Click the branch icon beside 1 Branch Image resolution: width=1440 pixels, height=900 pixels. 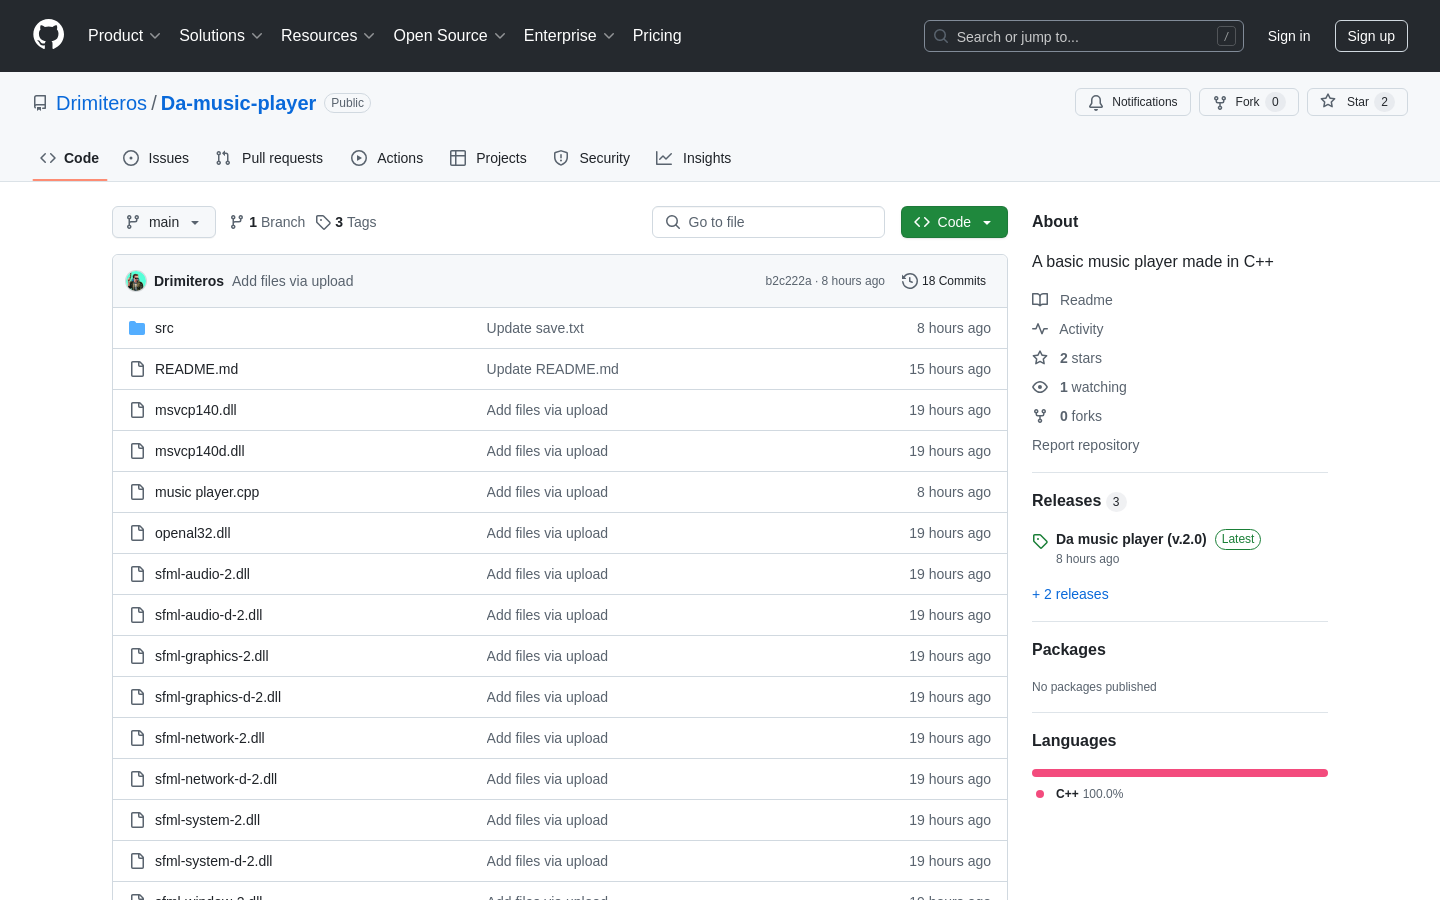click(x=237, y=222)
